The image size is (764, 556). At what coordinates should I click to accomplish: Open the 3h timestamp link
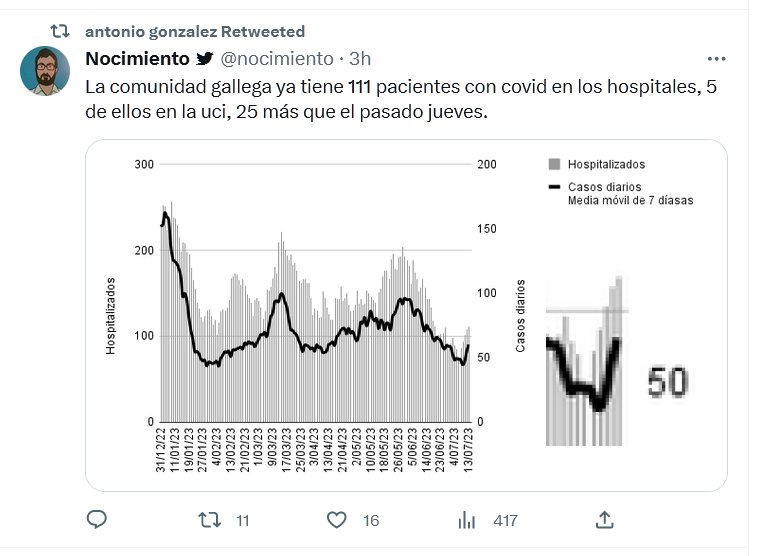point(360,59)
